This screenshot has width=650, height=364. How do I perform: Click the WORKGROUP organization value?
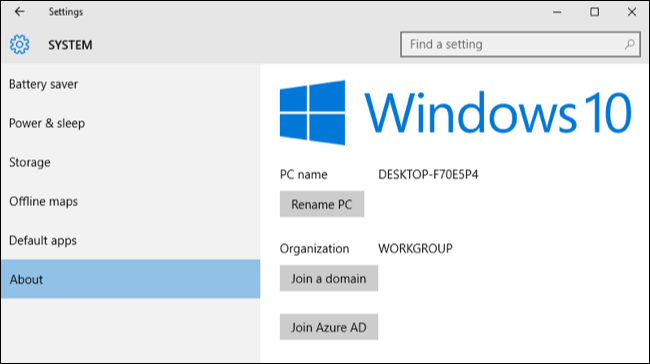click(x=415, y=249)
